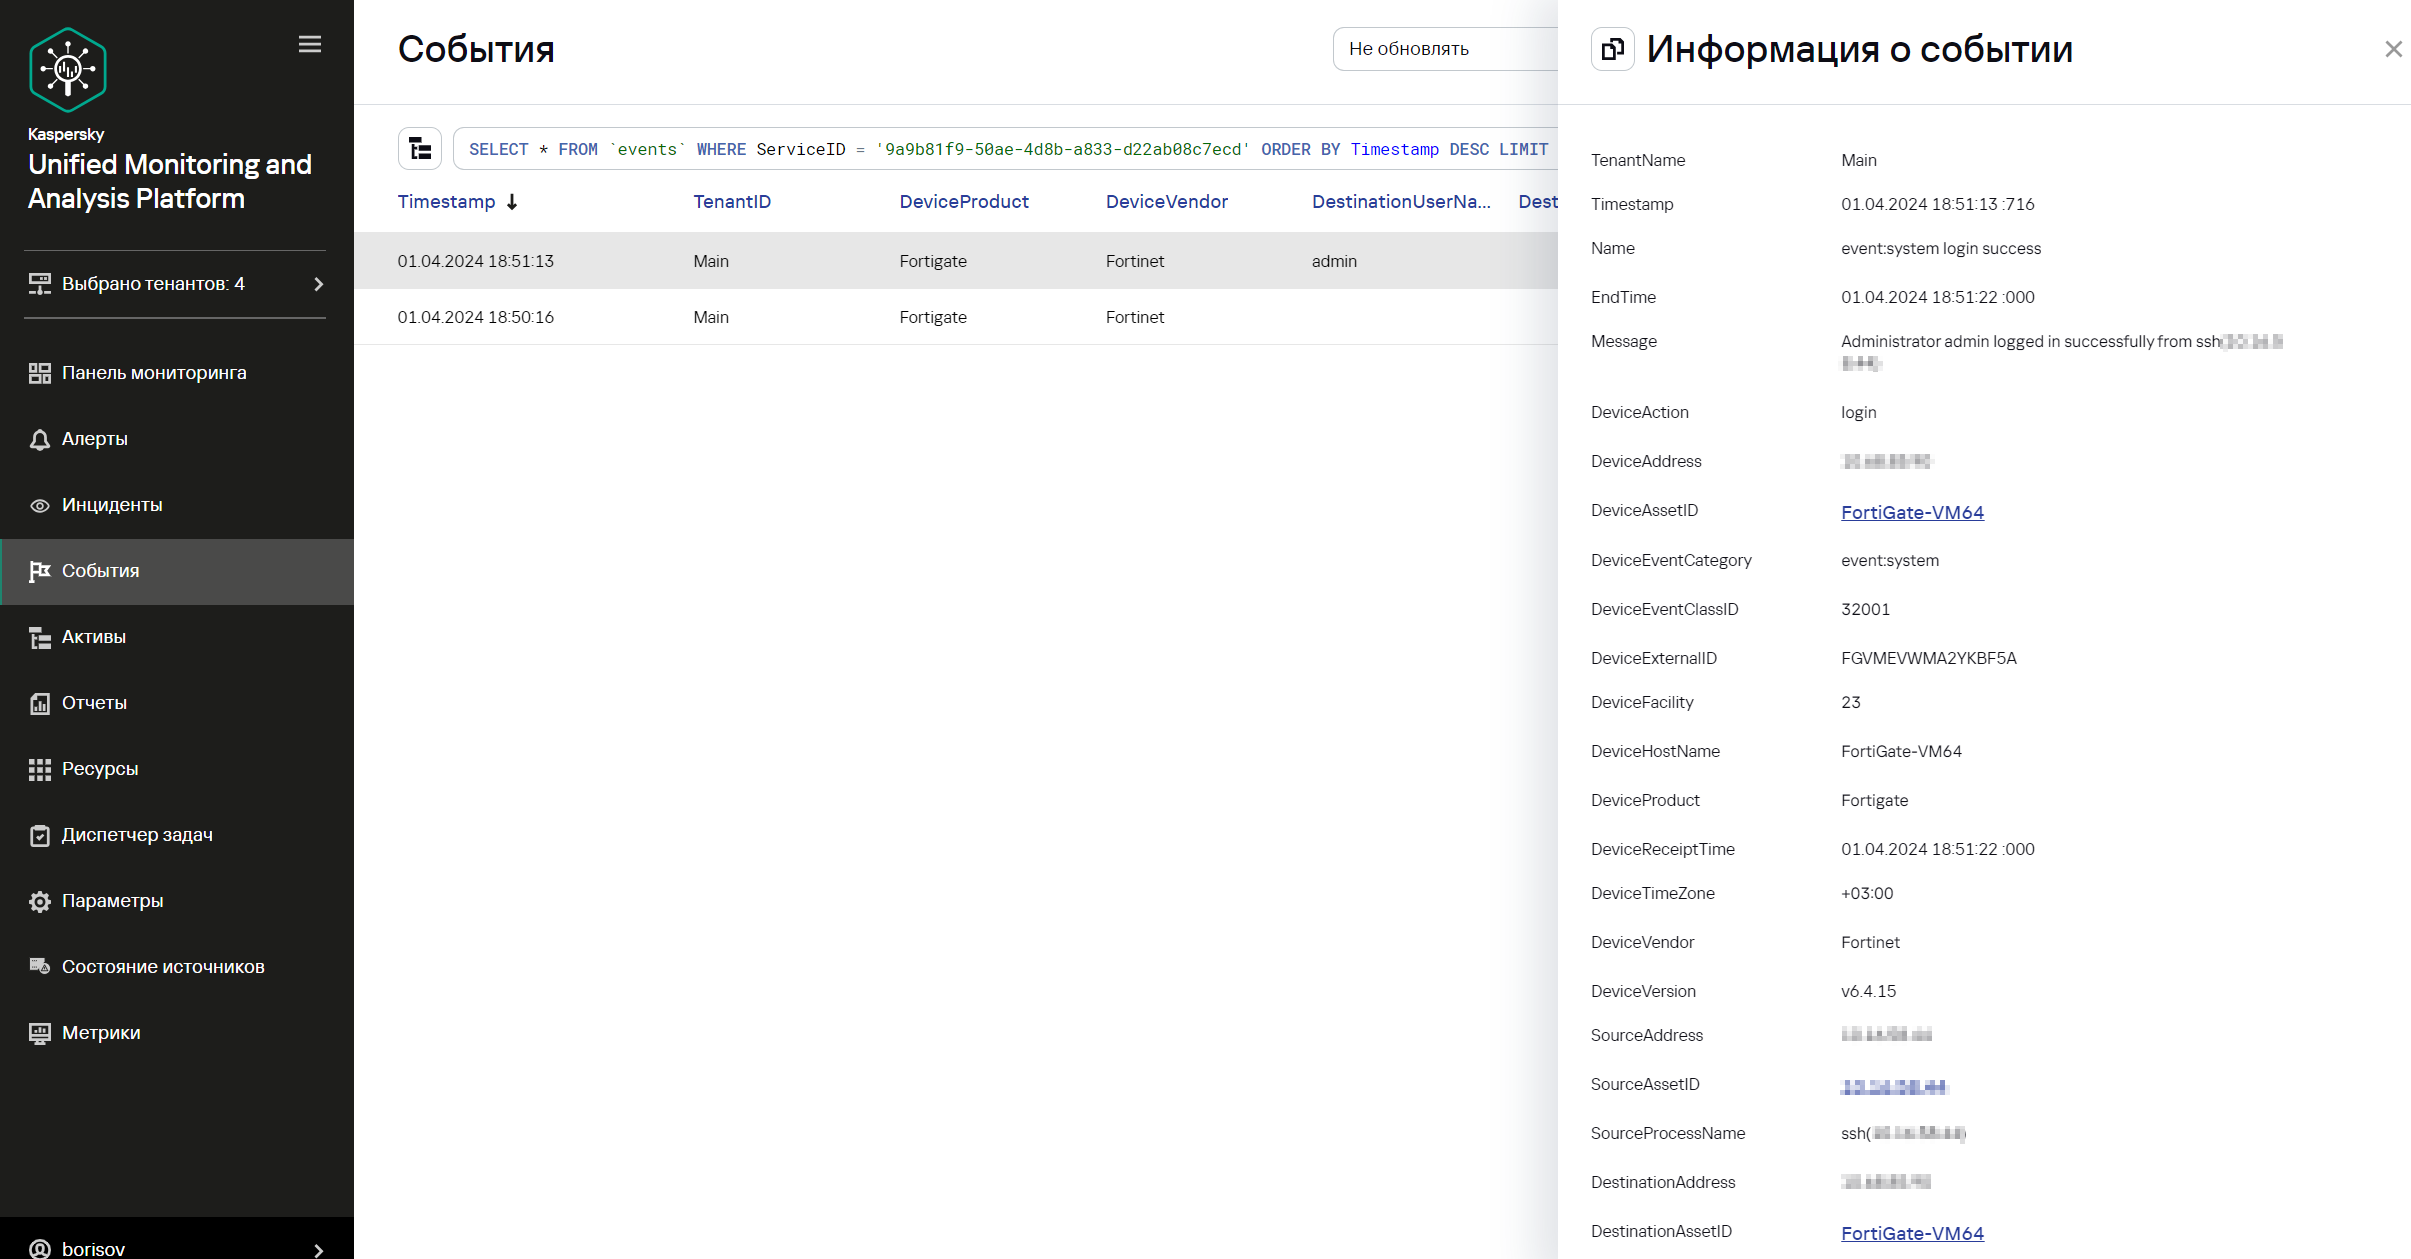The width and height of the screenshot is (2411, 1259).
Task: Open the События menu item
Action: [177, 571]
